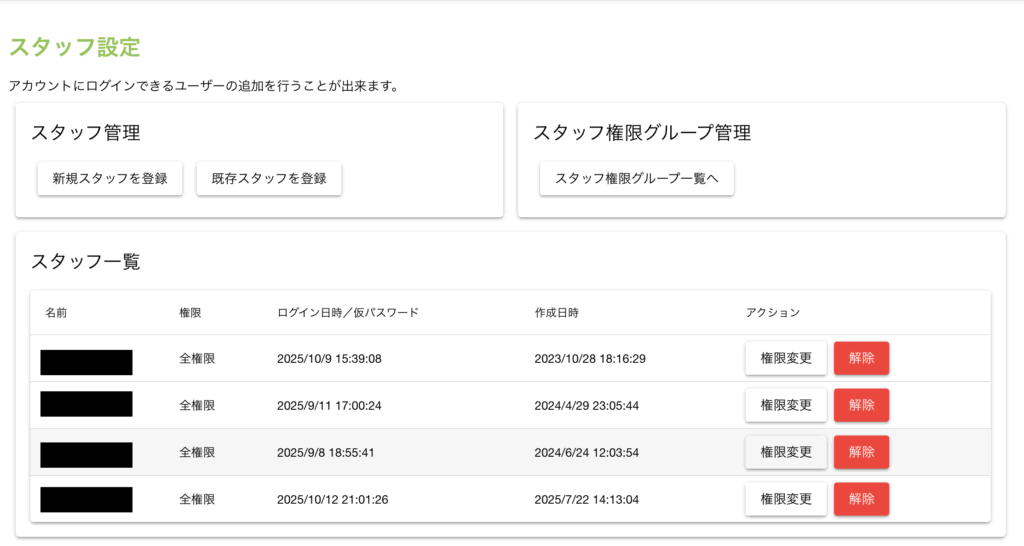Click the スタッフ一覧 section heading
This screenshot has height=546, width=1024.
click(85, 262)
